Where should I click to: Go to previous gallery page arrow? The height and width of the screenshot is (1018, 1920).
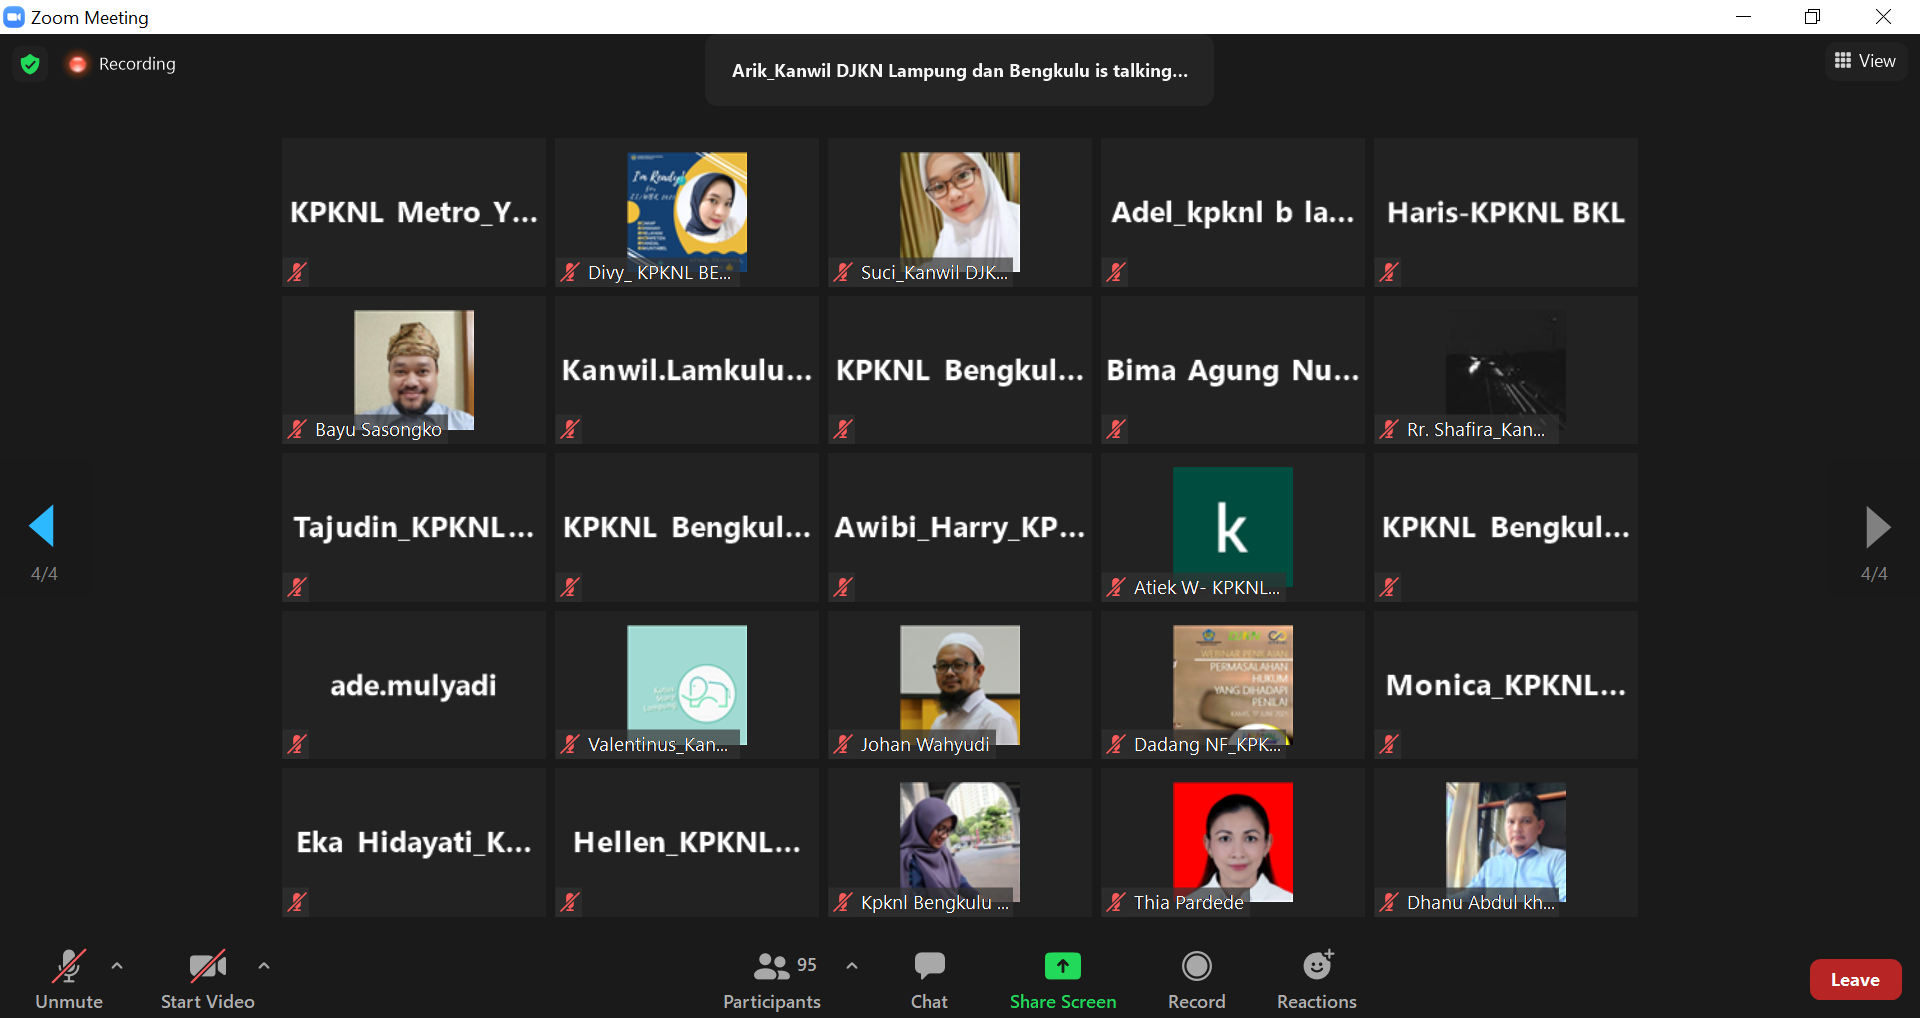point(42,526)
